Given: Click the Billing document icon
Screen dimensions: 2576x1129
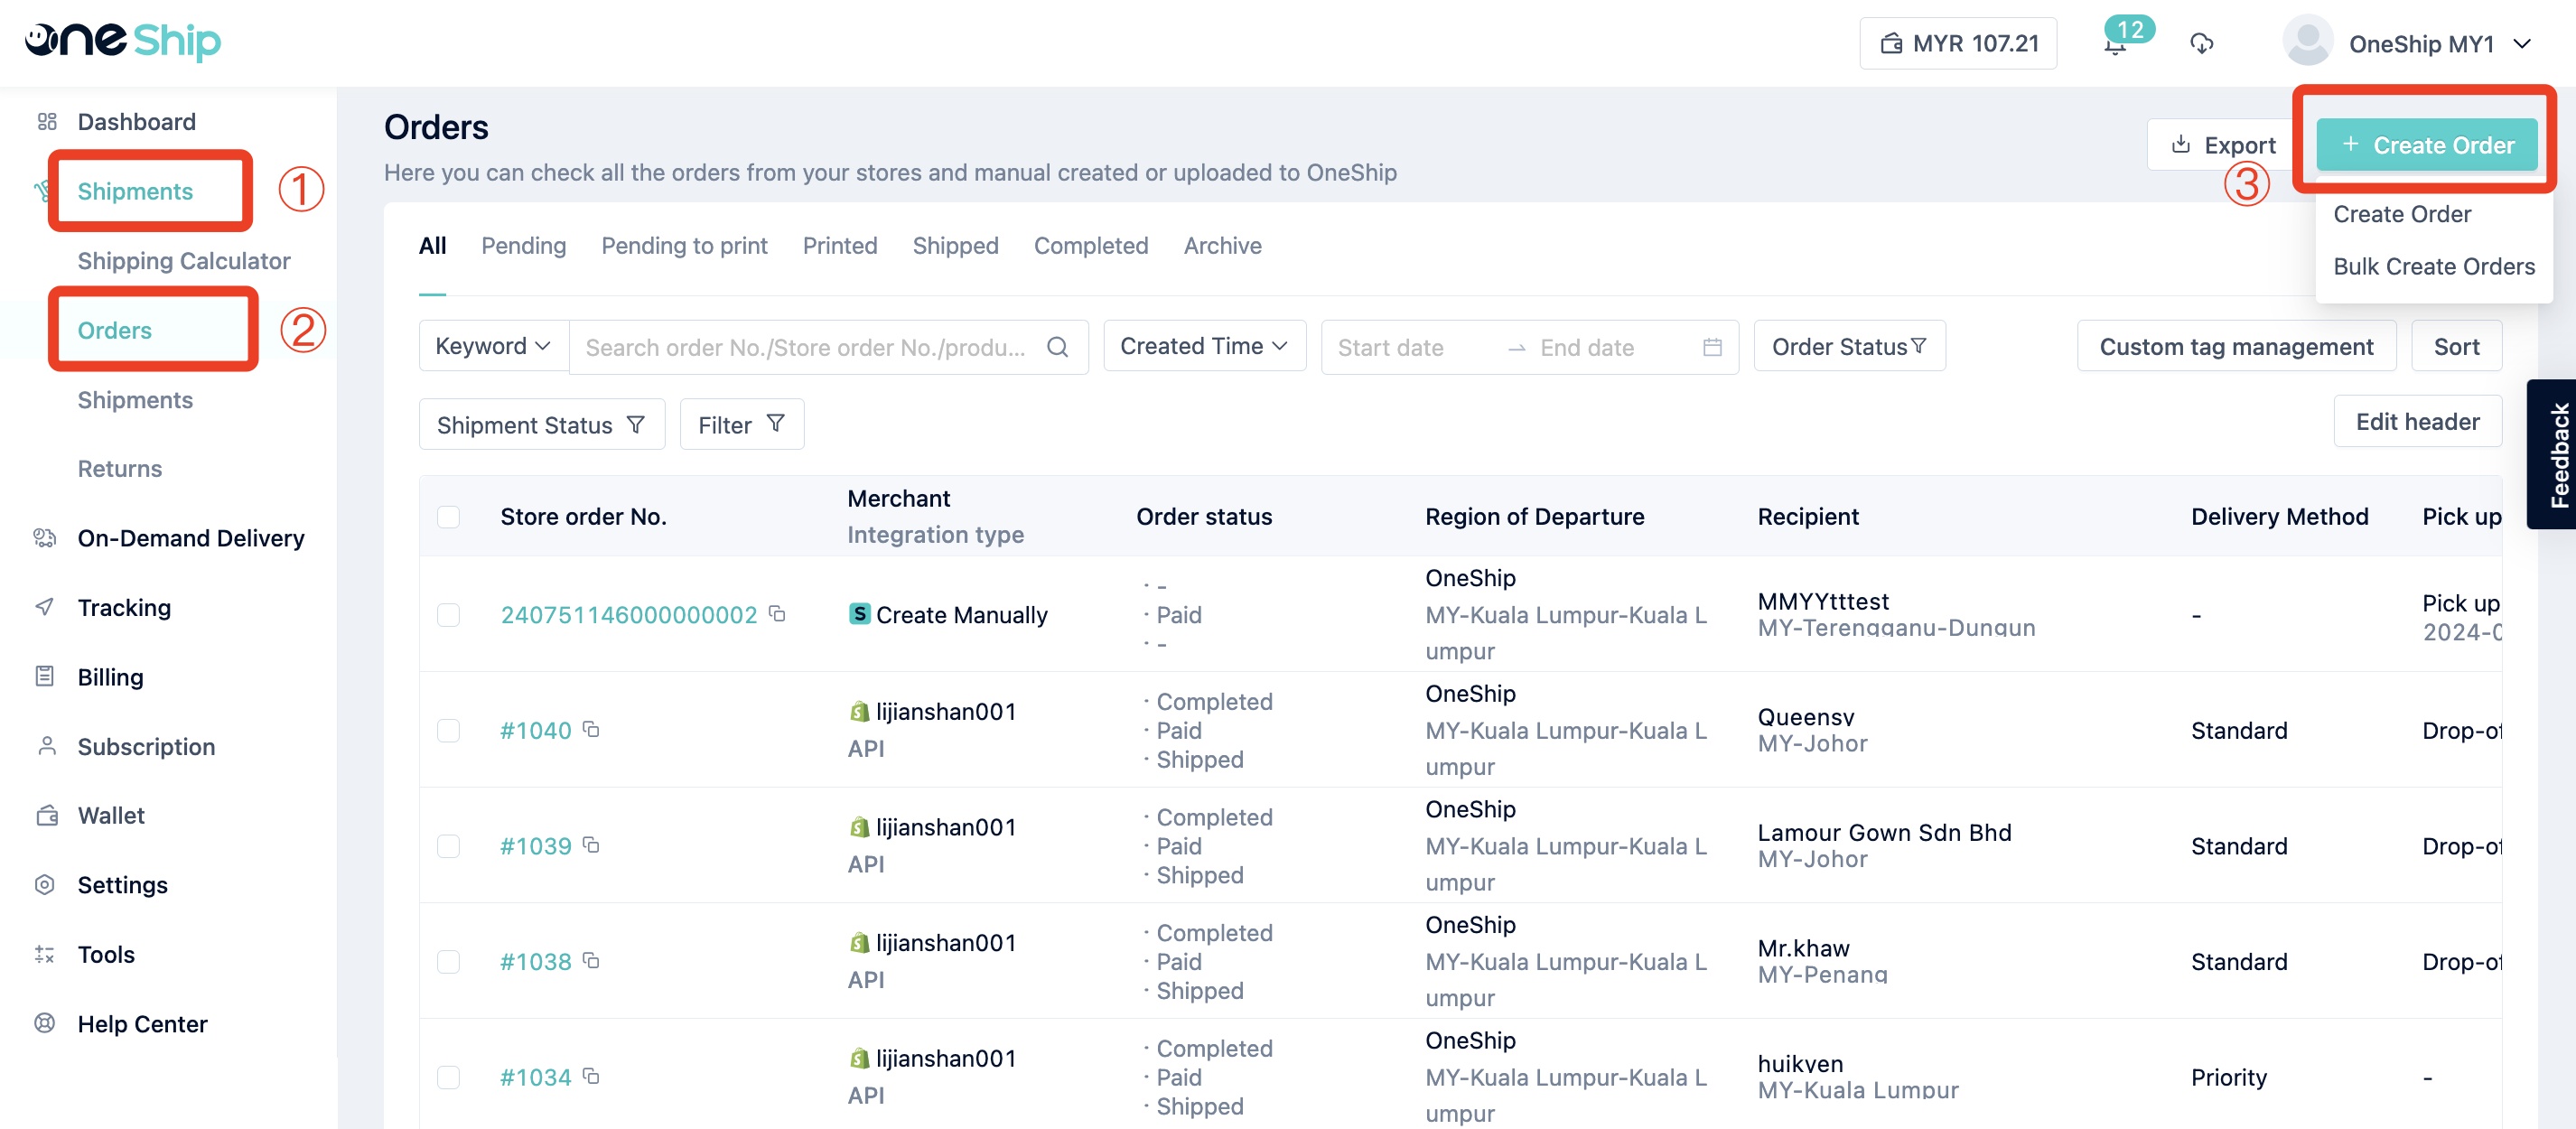Looking at the screenshot, I should pyautogui.click(x=45, y=676).
